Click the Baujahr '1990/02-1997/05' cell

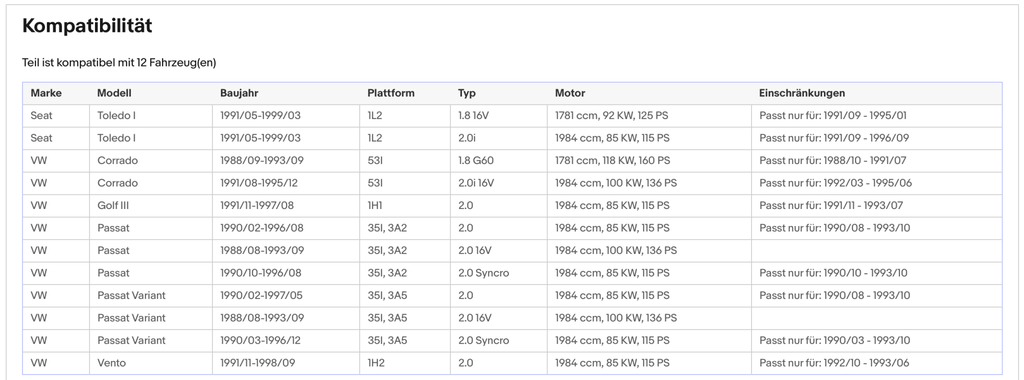[x=261, y=295]
